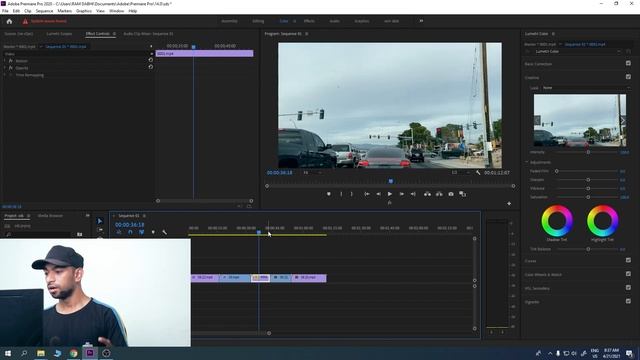The width and height of the screenshot is (640, 360).
Task: Expand the Curves section header
Action: coord(530,261)
